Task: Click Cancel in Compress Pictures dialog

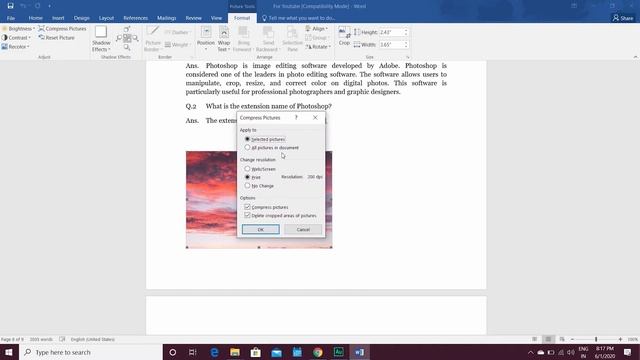Action: click(303, 229)
